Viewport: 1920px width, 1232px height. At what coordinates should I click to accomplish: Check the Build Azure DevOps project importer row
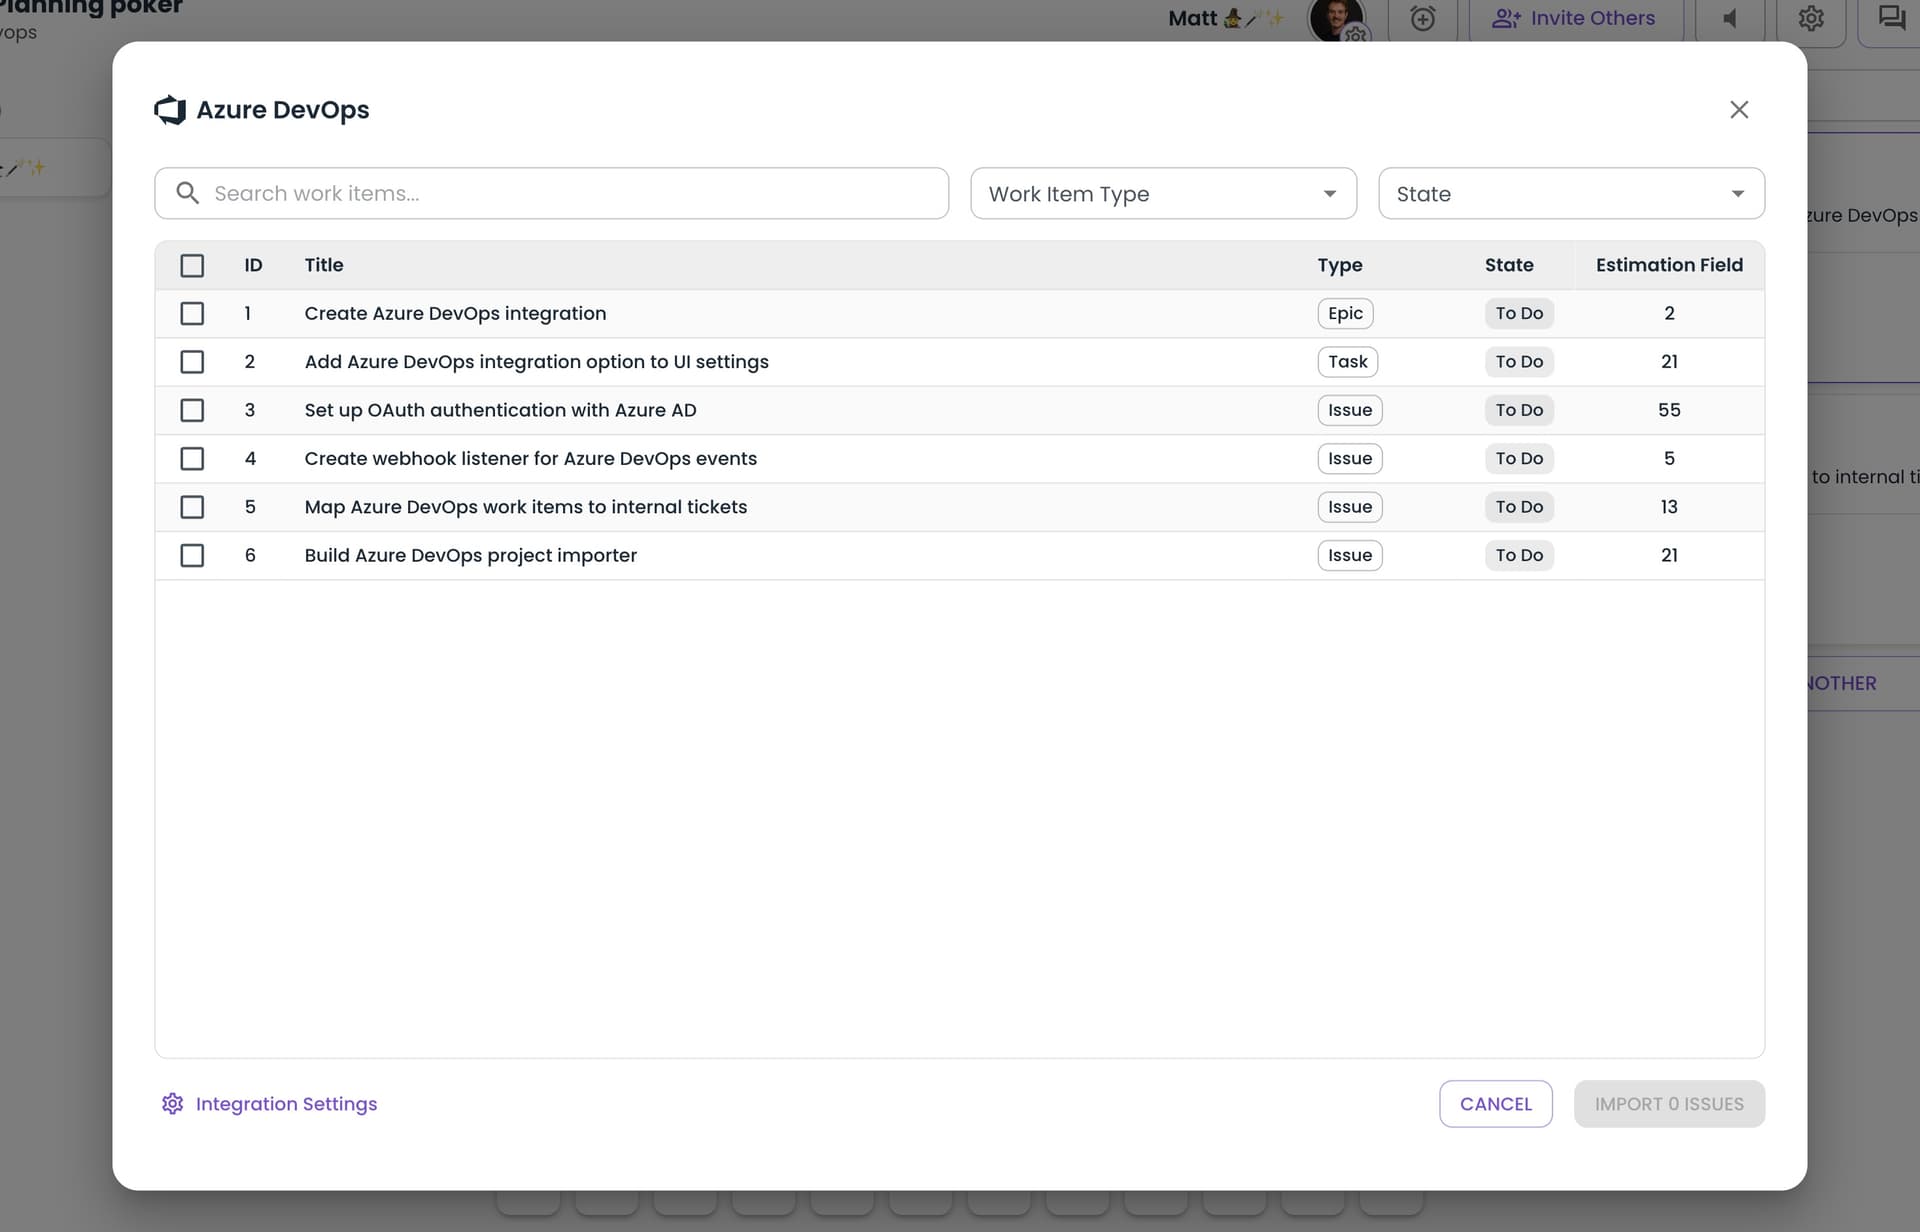pyautogui.click(x=192, y=555)
